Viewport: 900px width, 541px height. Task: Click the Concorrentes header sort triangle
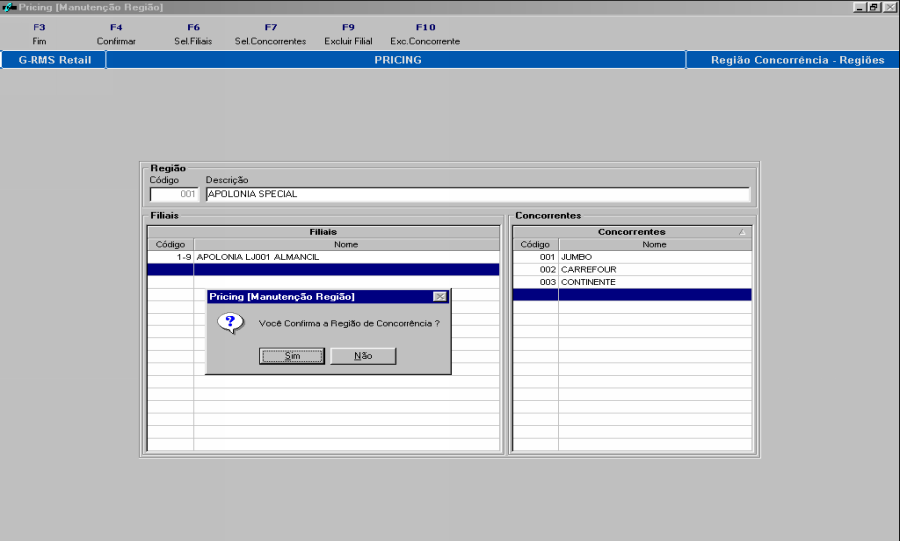pyautogui.click(x=742, y=232)
